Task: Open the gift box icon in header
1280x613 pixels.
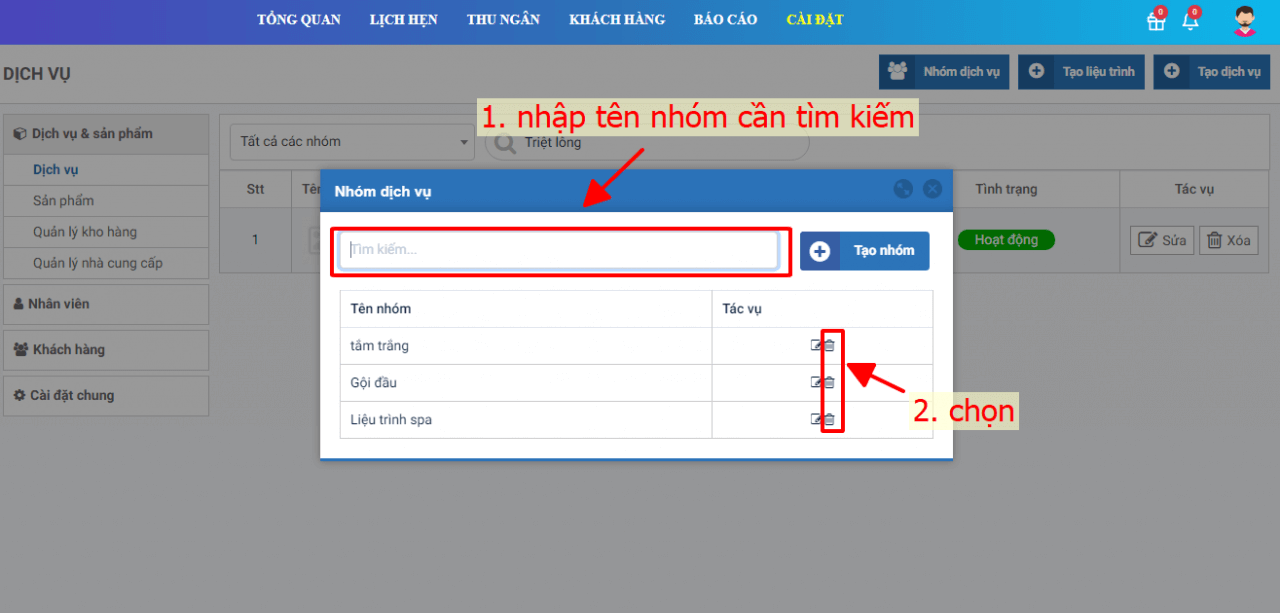Action: [1156, 21]
